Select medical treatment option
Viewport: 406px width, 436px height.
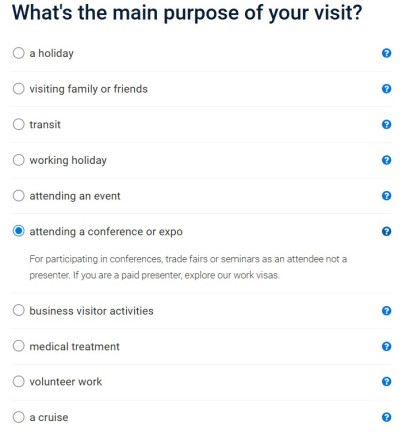click(x=19, y=346)
